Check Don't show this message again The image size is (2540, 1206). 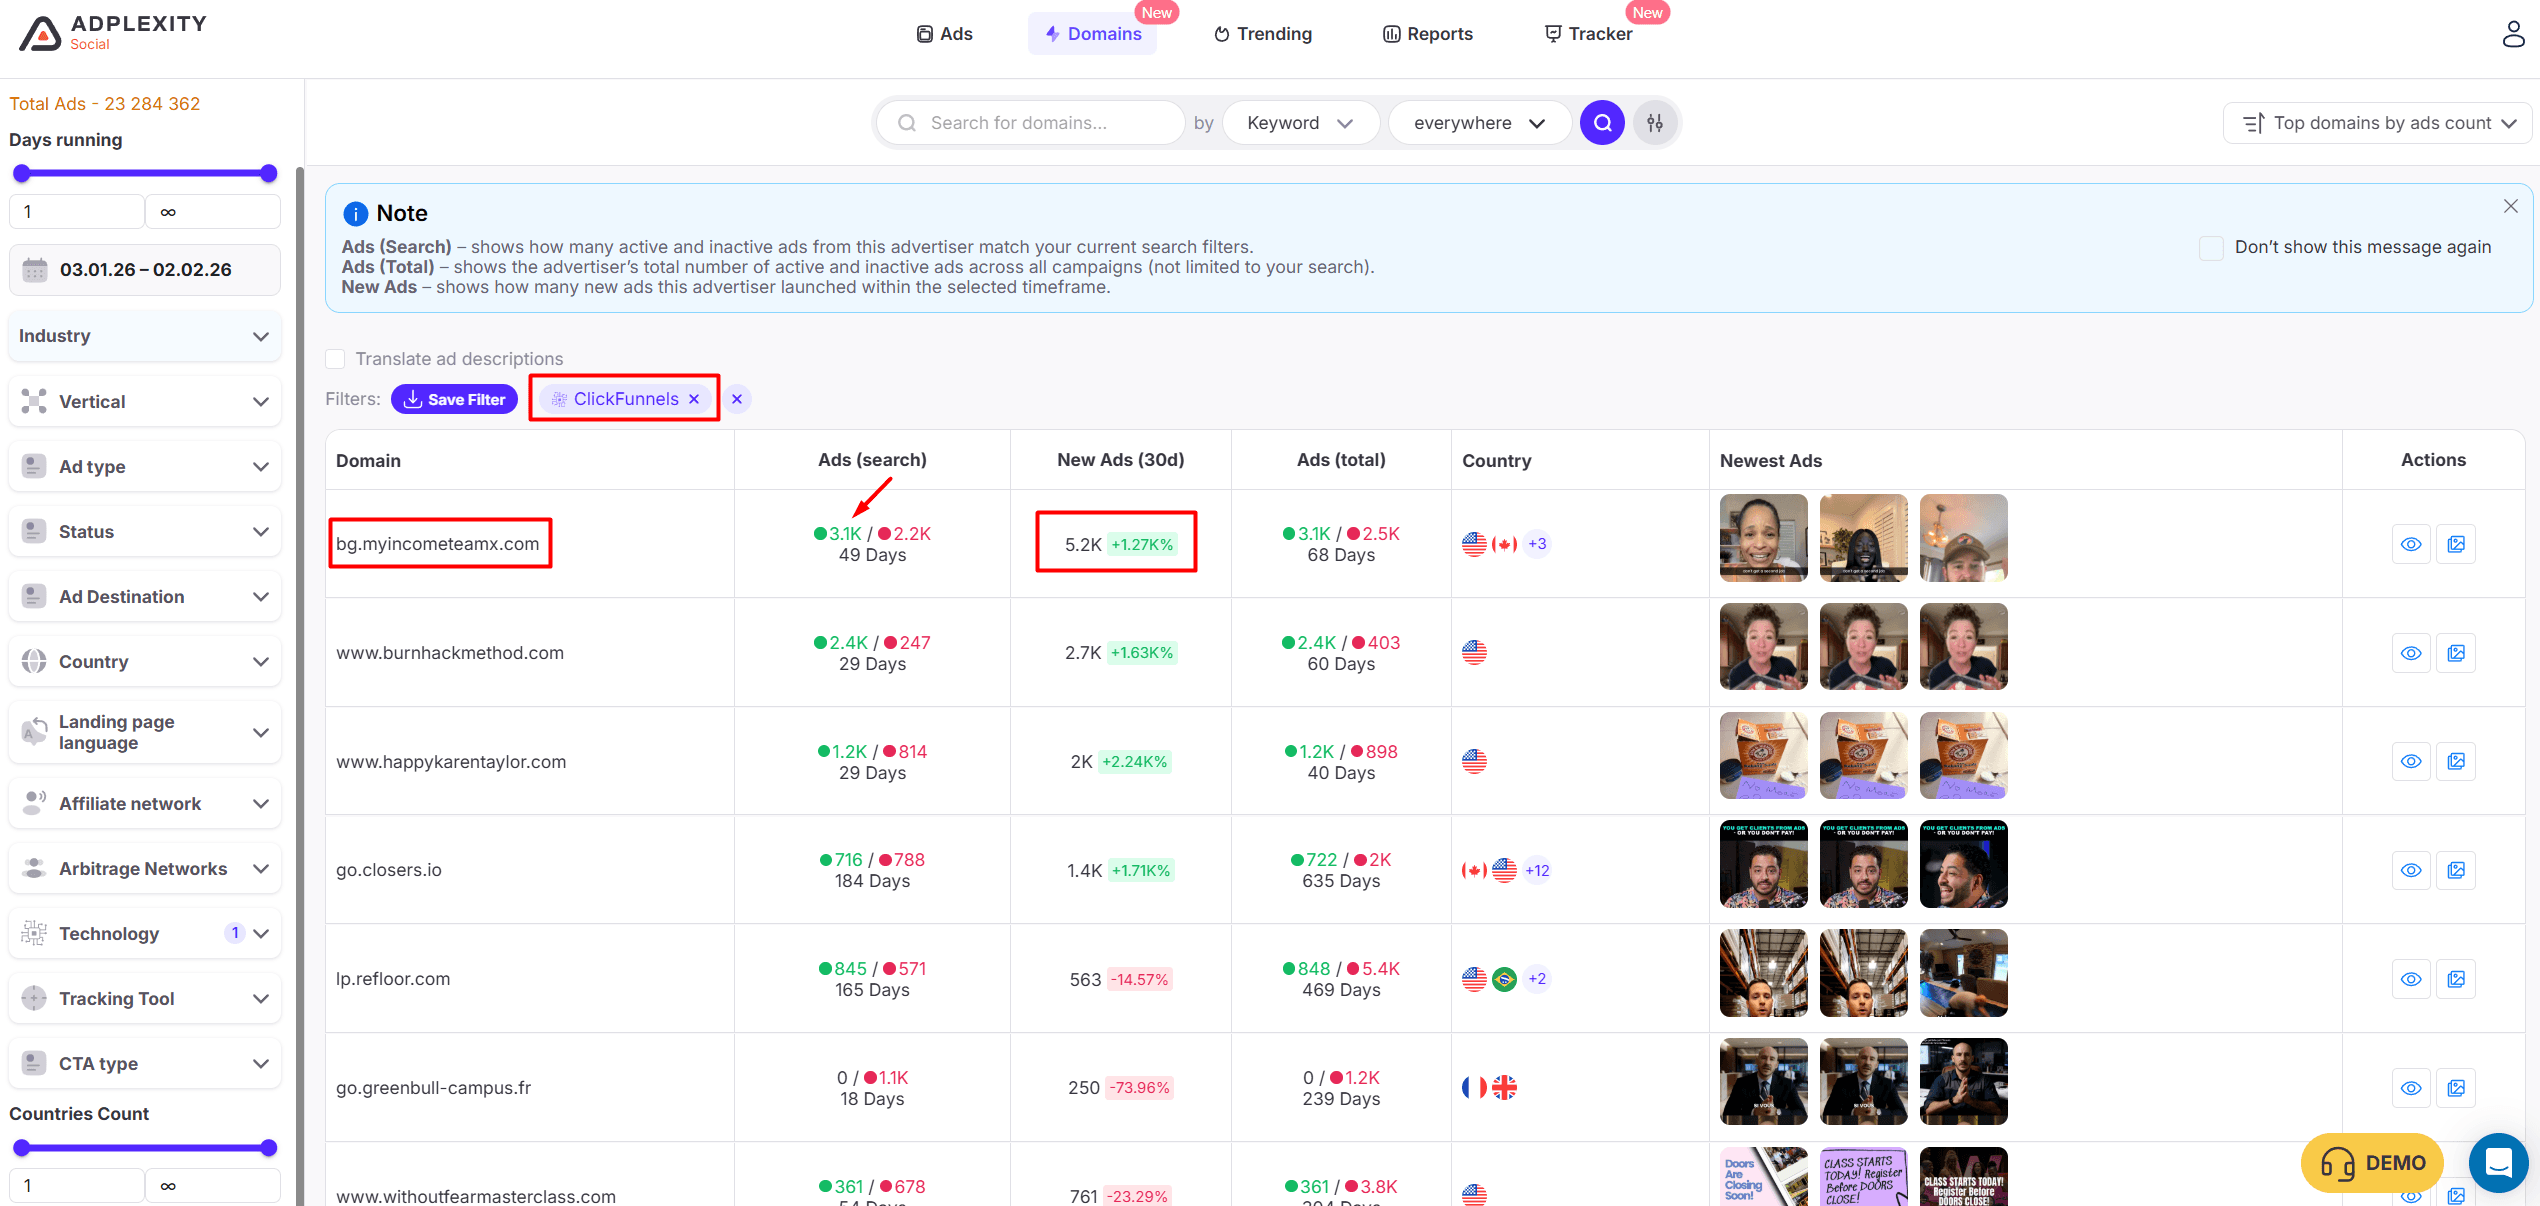click(2211, 248)
